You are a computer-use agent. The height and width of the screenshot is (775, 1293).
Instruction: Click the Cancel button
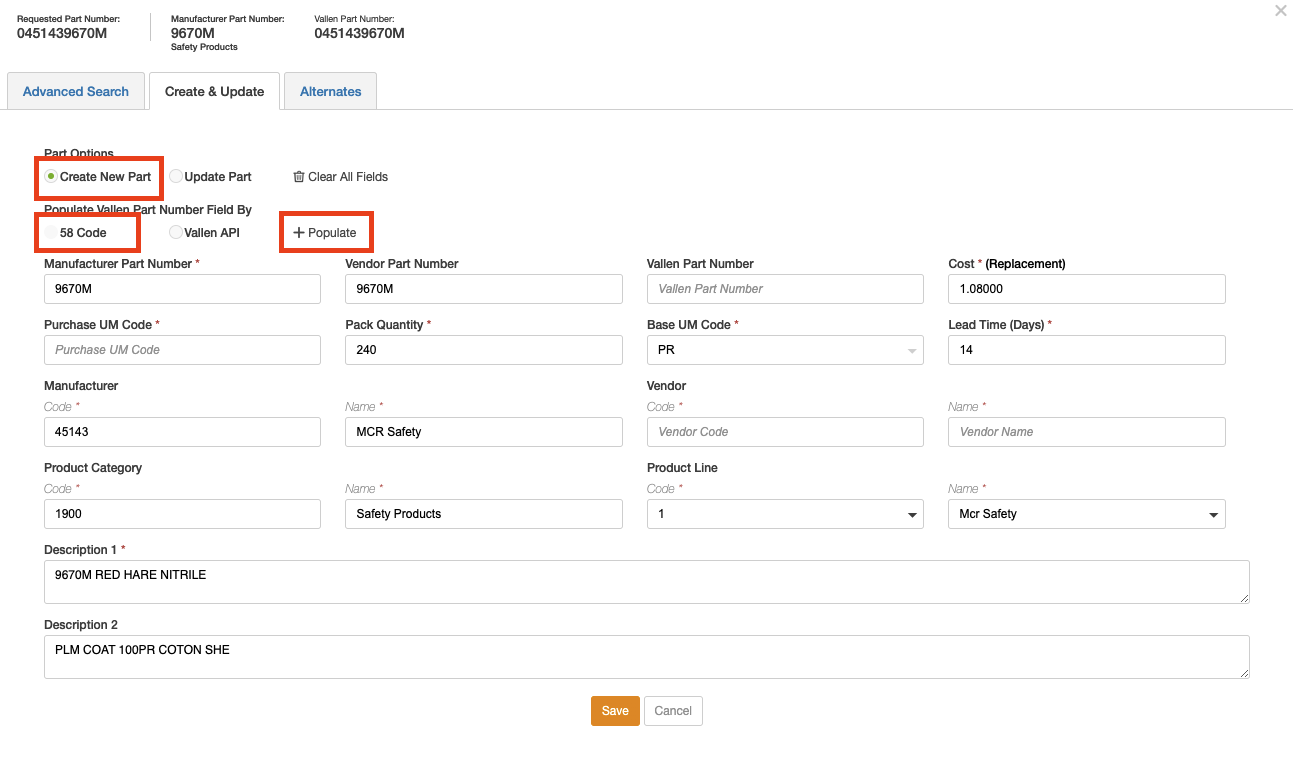673,711
